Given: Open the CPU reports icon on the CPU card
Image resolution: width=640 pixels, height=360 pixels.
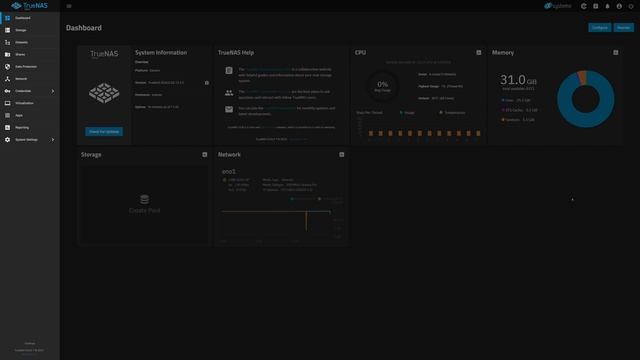Looking at the screenshot, I should click(478, 53).
